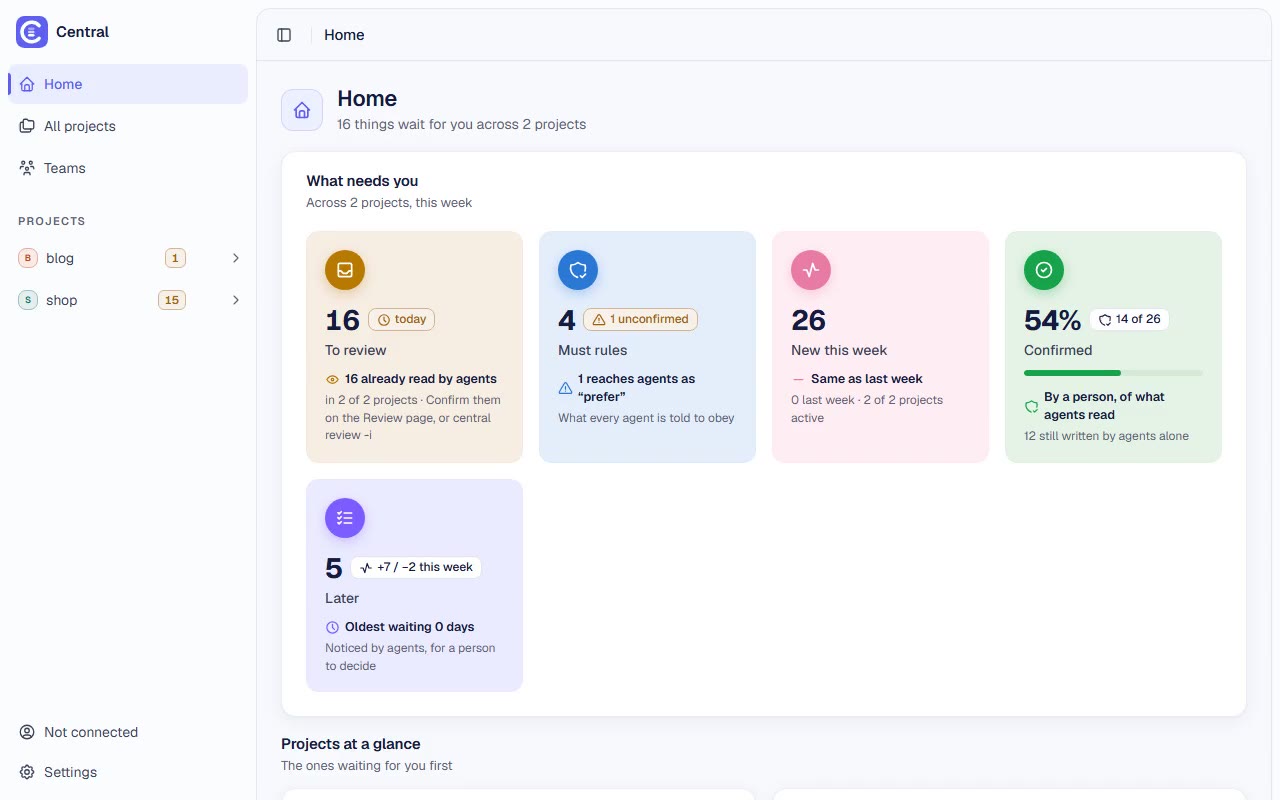Open Settings in sidebar

point(128,772)
